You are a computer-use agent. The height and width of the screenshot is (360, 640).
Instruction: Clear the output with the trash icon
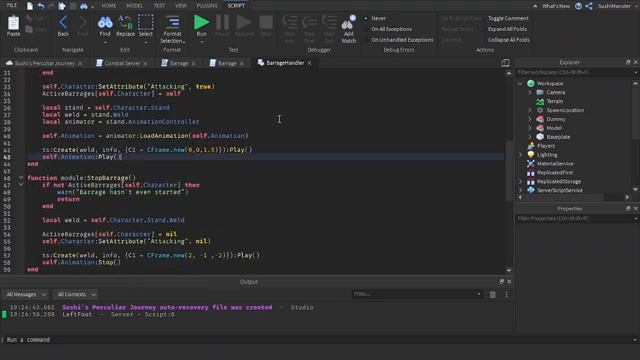point(493,294)
